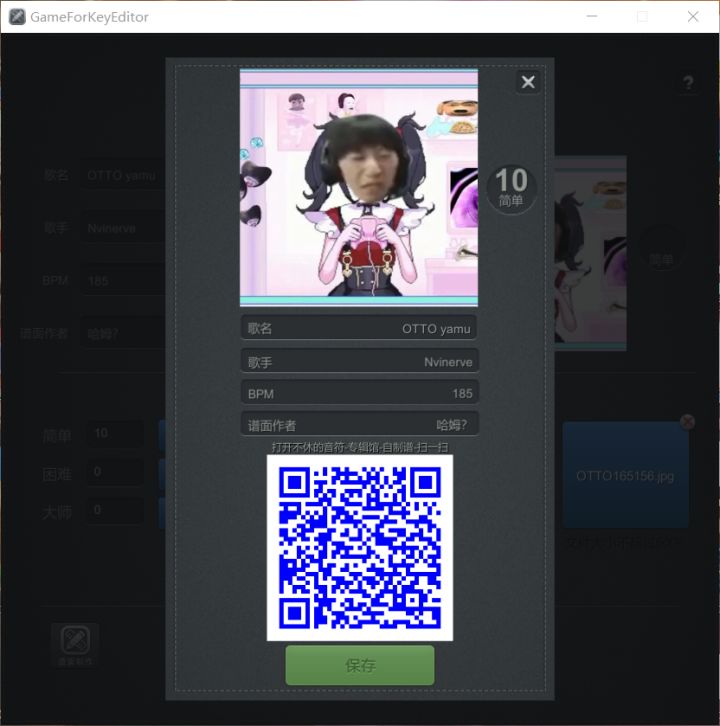
Task: Click the blue QR code image
Action: [x=360, y=548]
